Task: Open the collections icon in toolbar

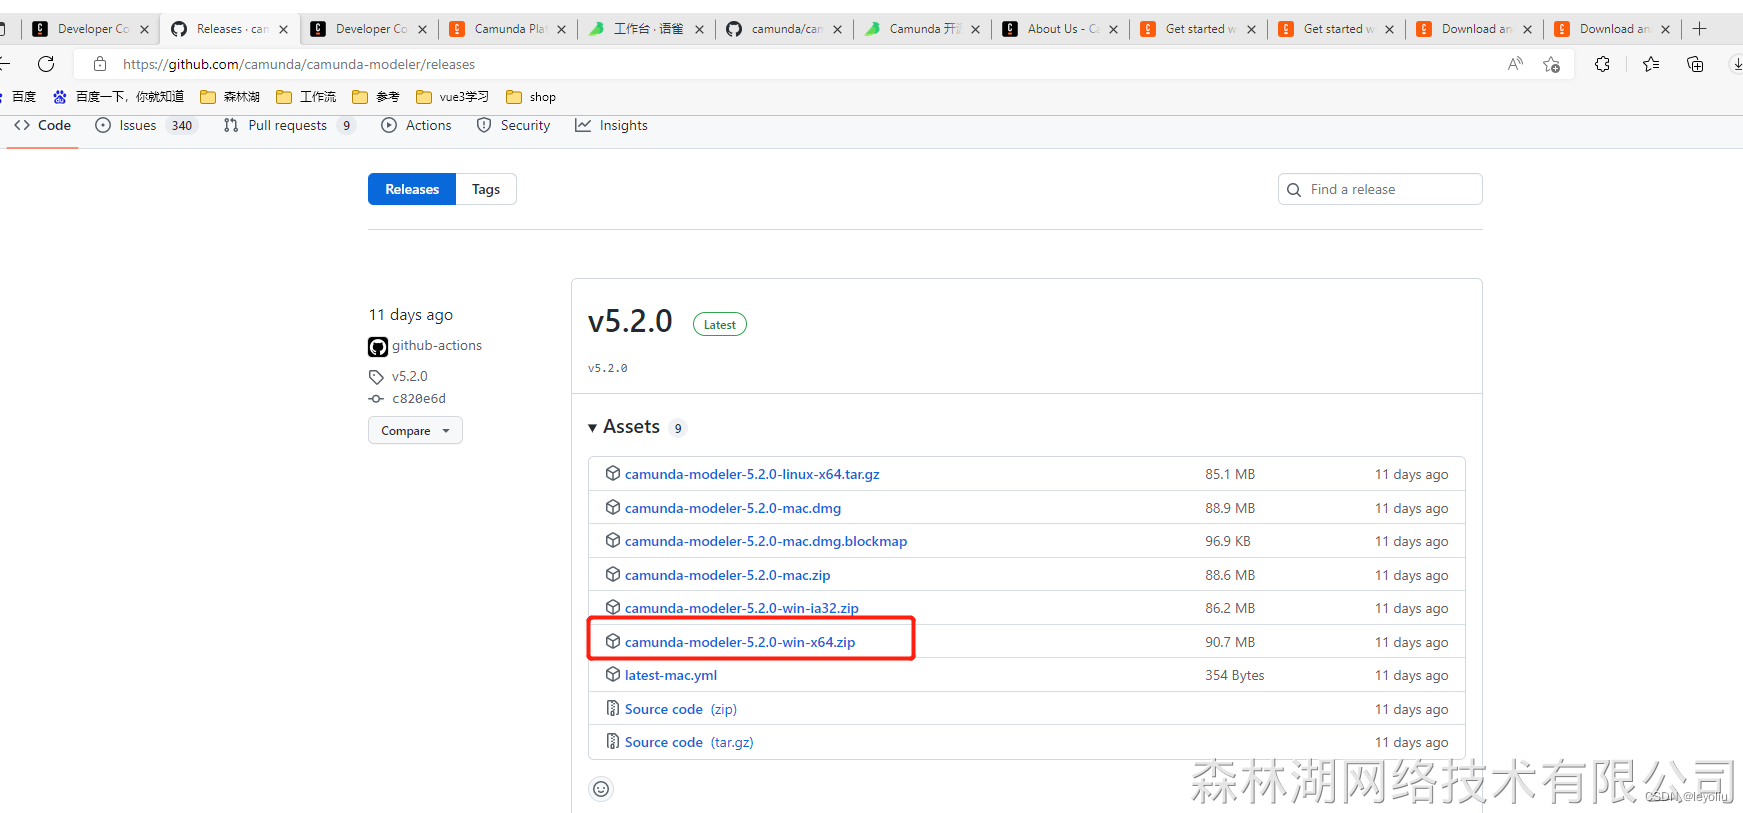Action: tap(1695, 64)
